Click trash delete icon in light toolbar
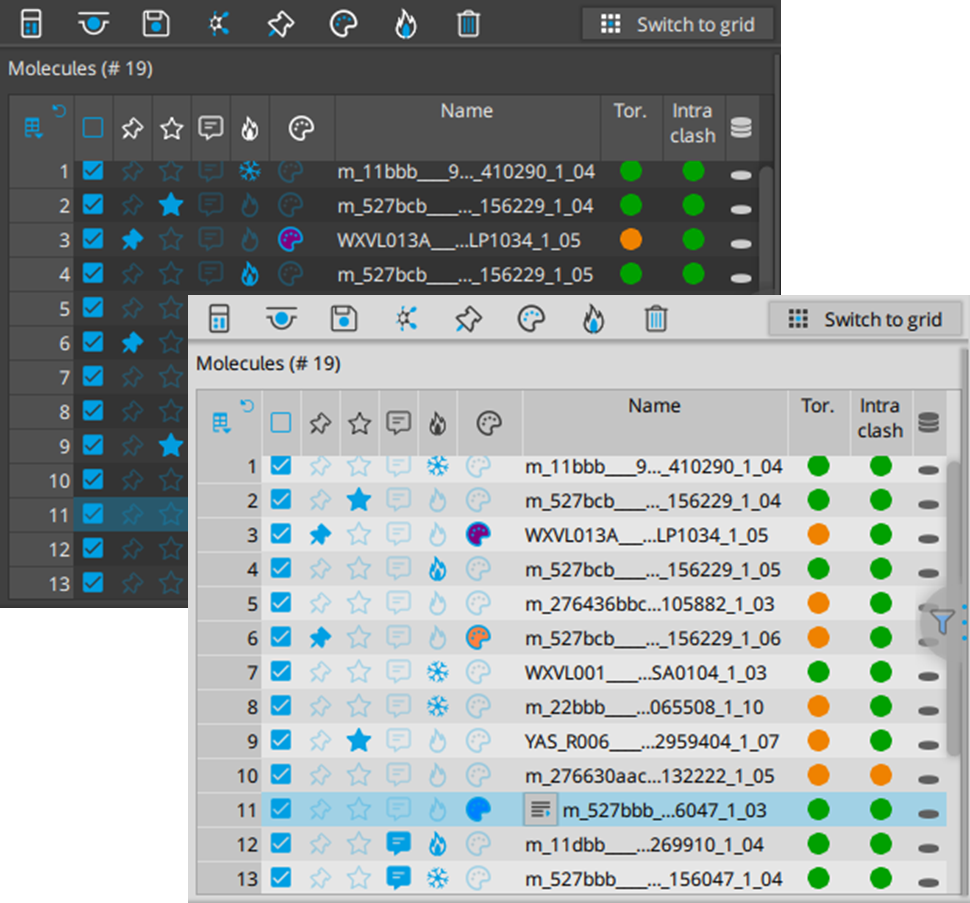 [x=656, y=319]
